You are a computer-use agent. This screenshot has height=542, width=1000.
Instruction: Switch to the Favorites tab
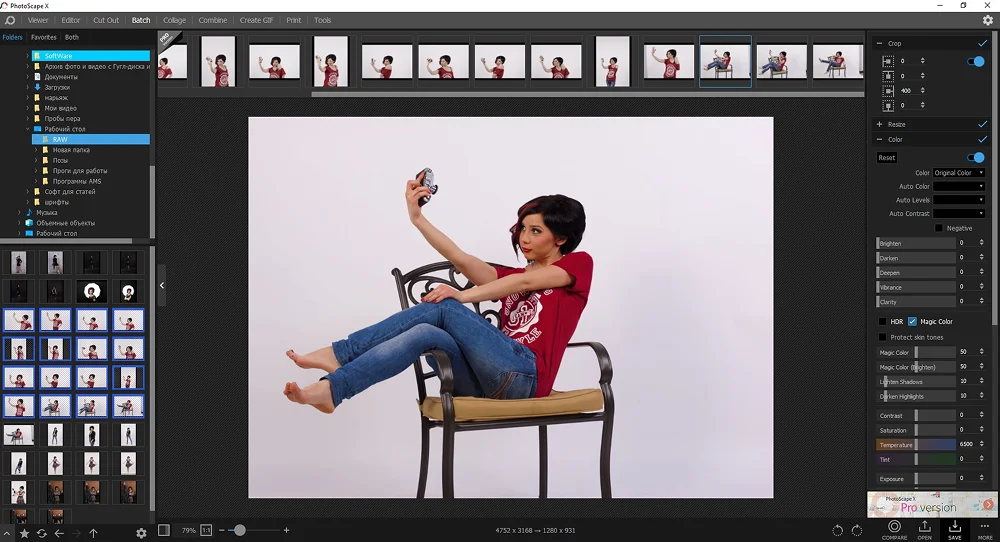(43, 37)
